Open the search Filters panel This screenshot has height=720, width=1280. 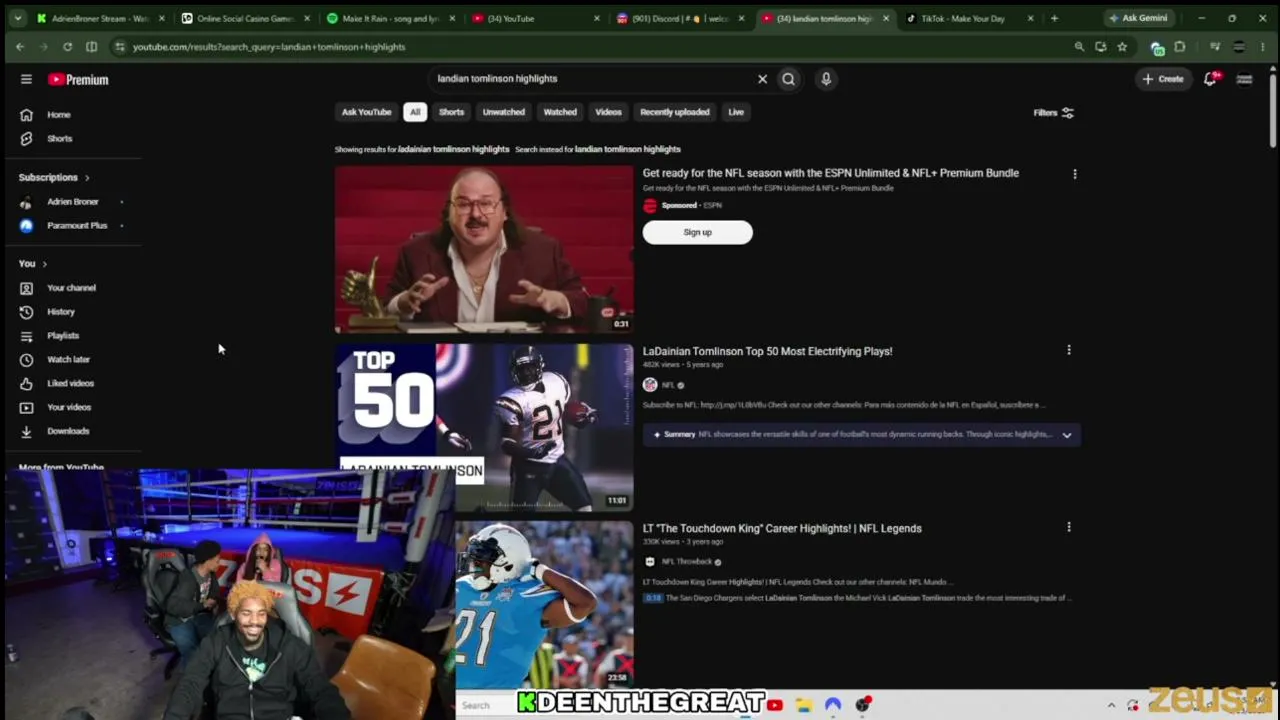coord(1054,113)
